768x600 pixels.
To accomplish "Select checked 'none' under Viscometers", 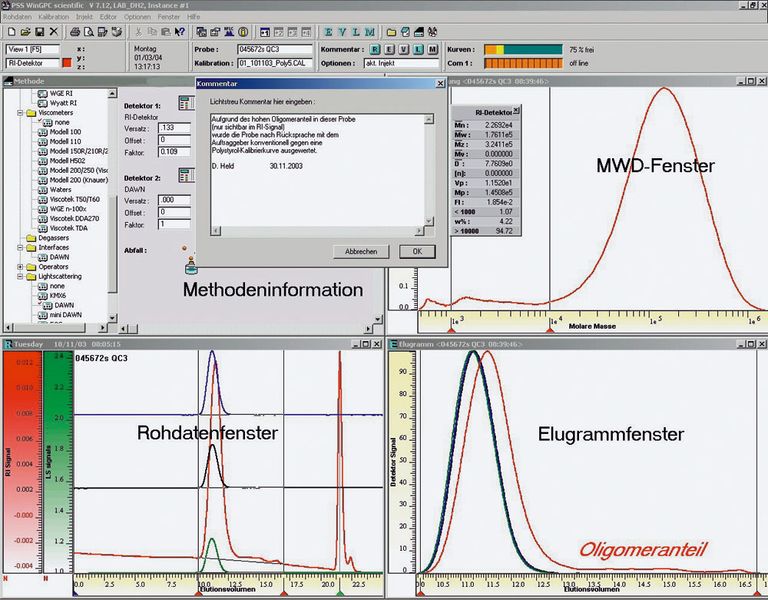I will point(62,122).
